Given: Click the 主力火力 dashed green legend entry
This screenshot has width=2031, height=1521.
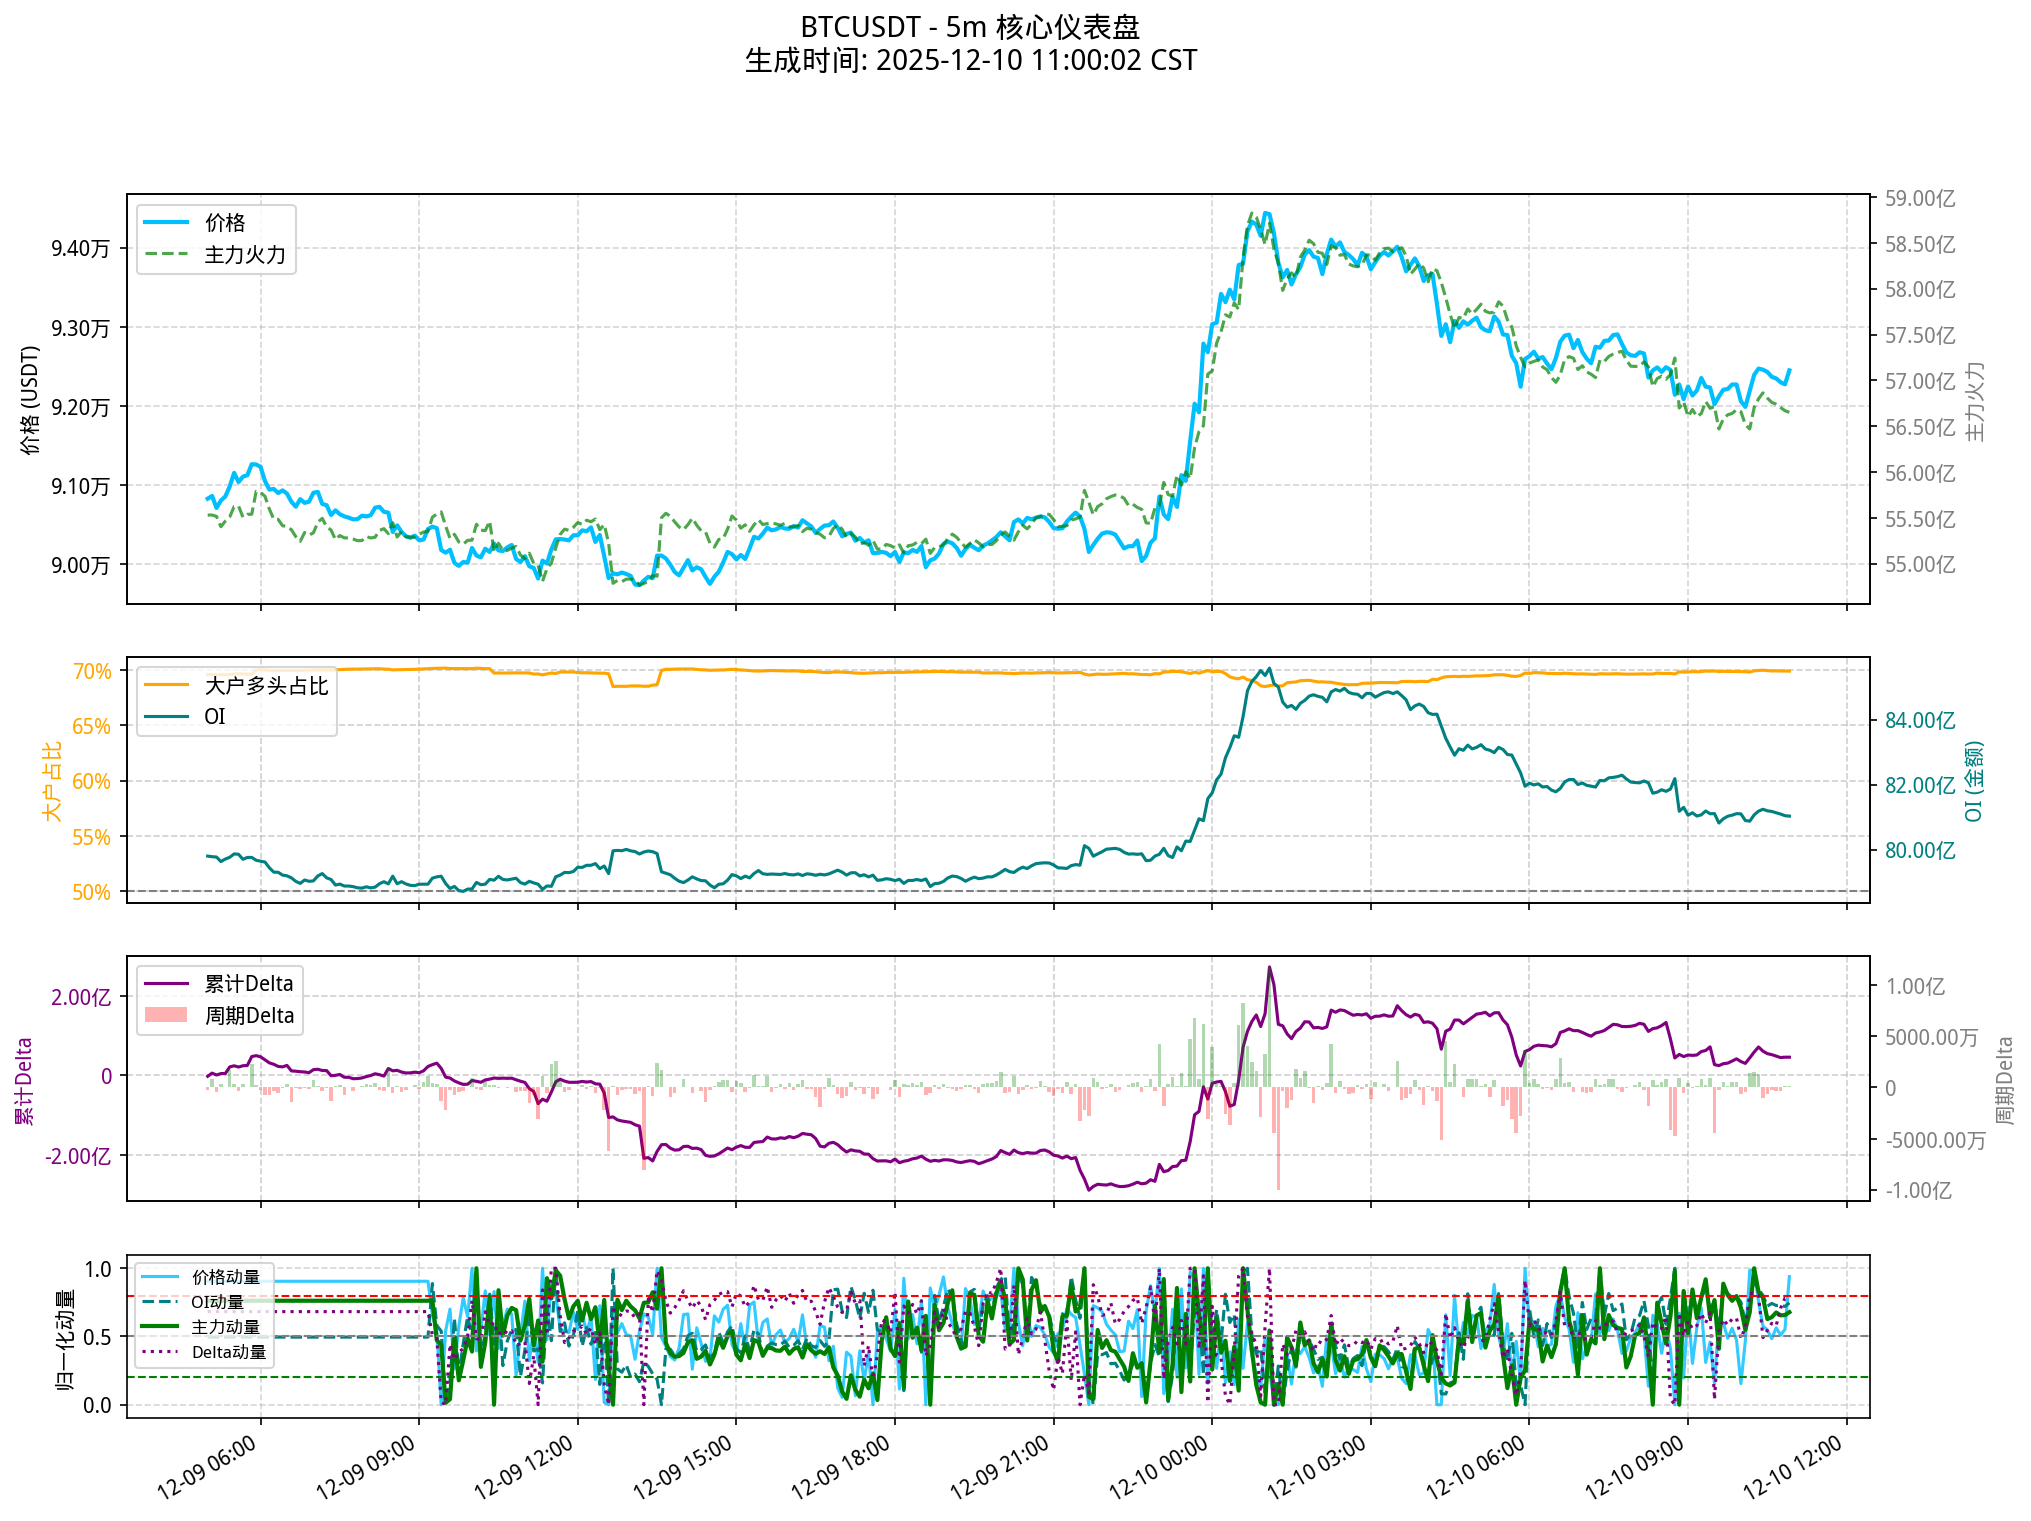Looking at the screenshot, I should pyautogui.click(x=244, y=255).
